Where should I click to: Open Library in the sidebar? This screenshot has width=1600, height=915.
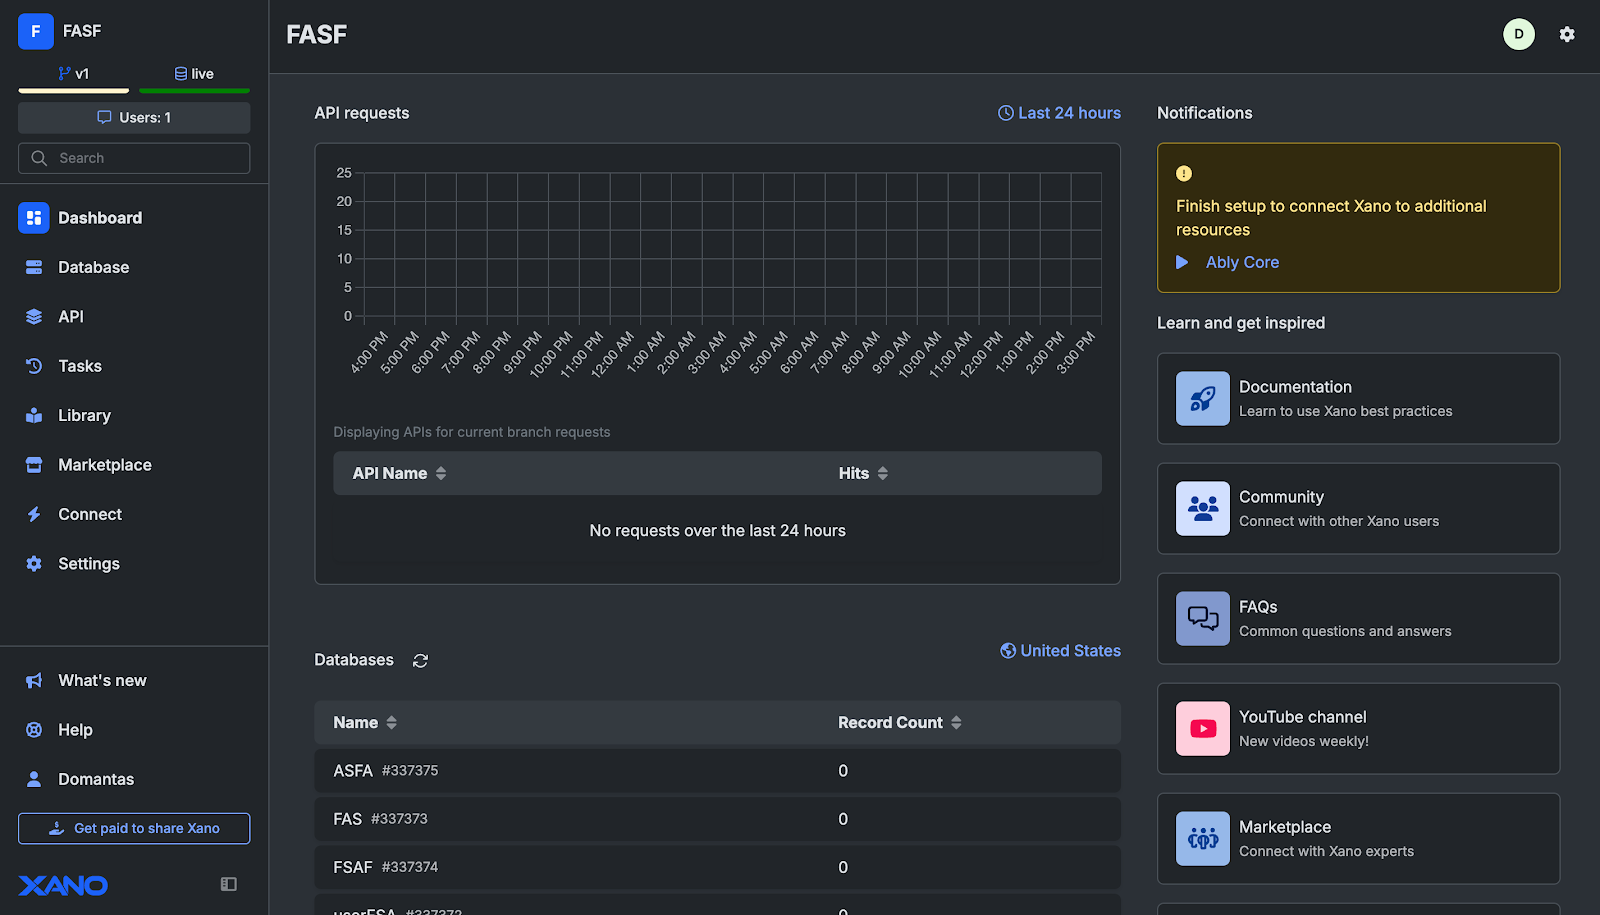point(134,416)
